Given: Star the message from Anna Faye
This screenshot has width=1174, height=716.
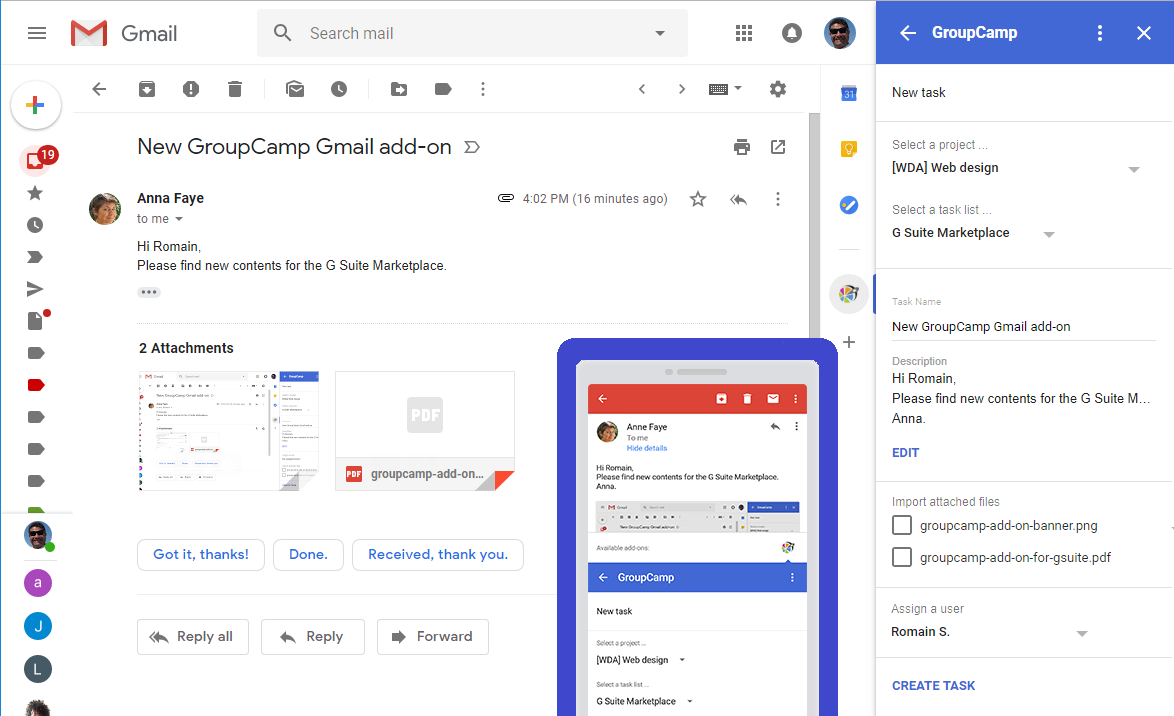Looking at the screenshot, I should click(698, 199).
